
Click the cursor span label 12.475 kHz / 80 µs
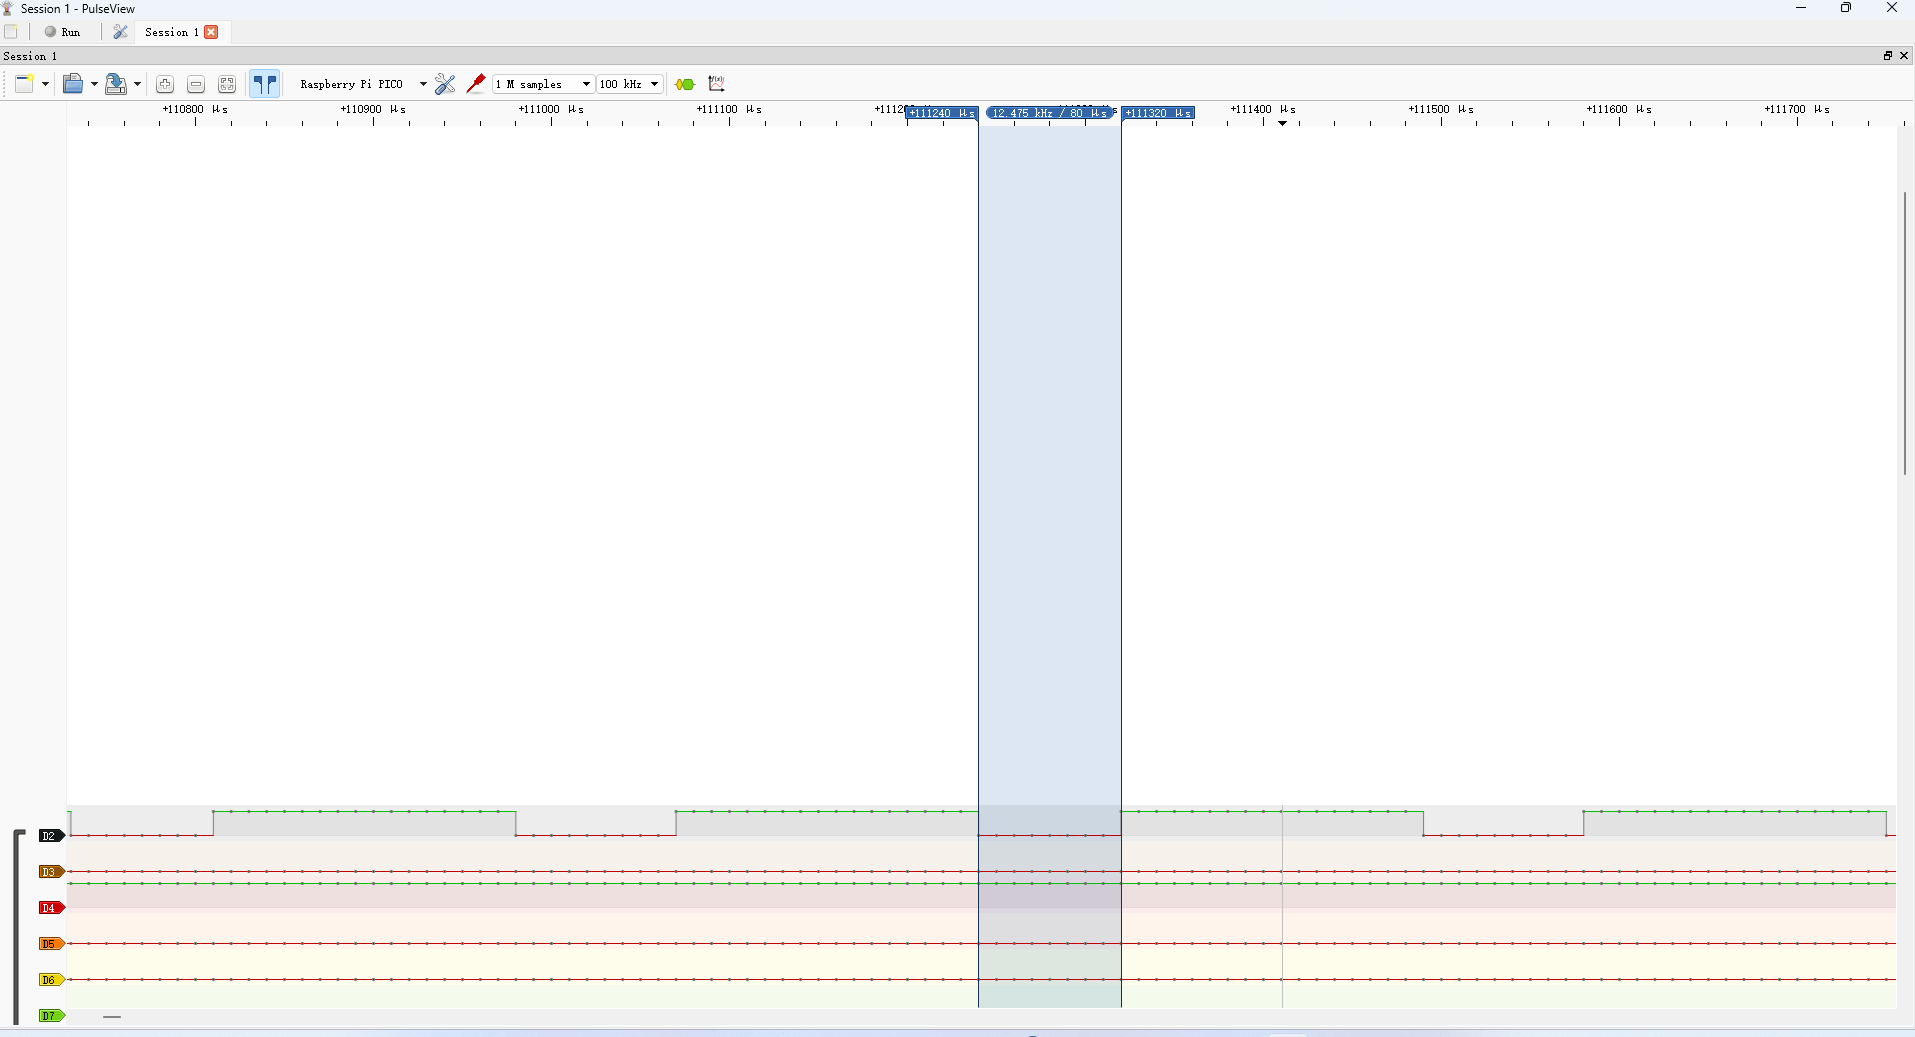click(x=1050, y=113)
